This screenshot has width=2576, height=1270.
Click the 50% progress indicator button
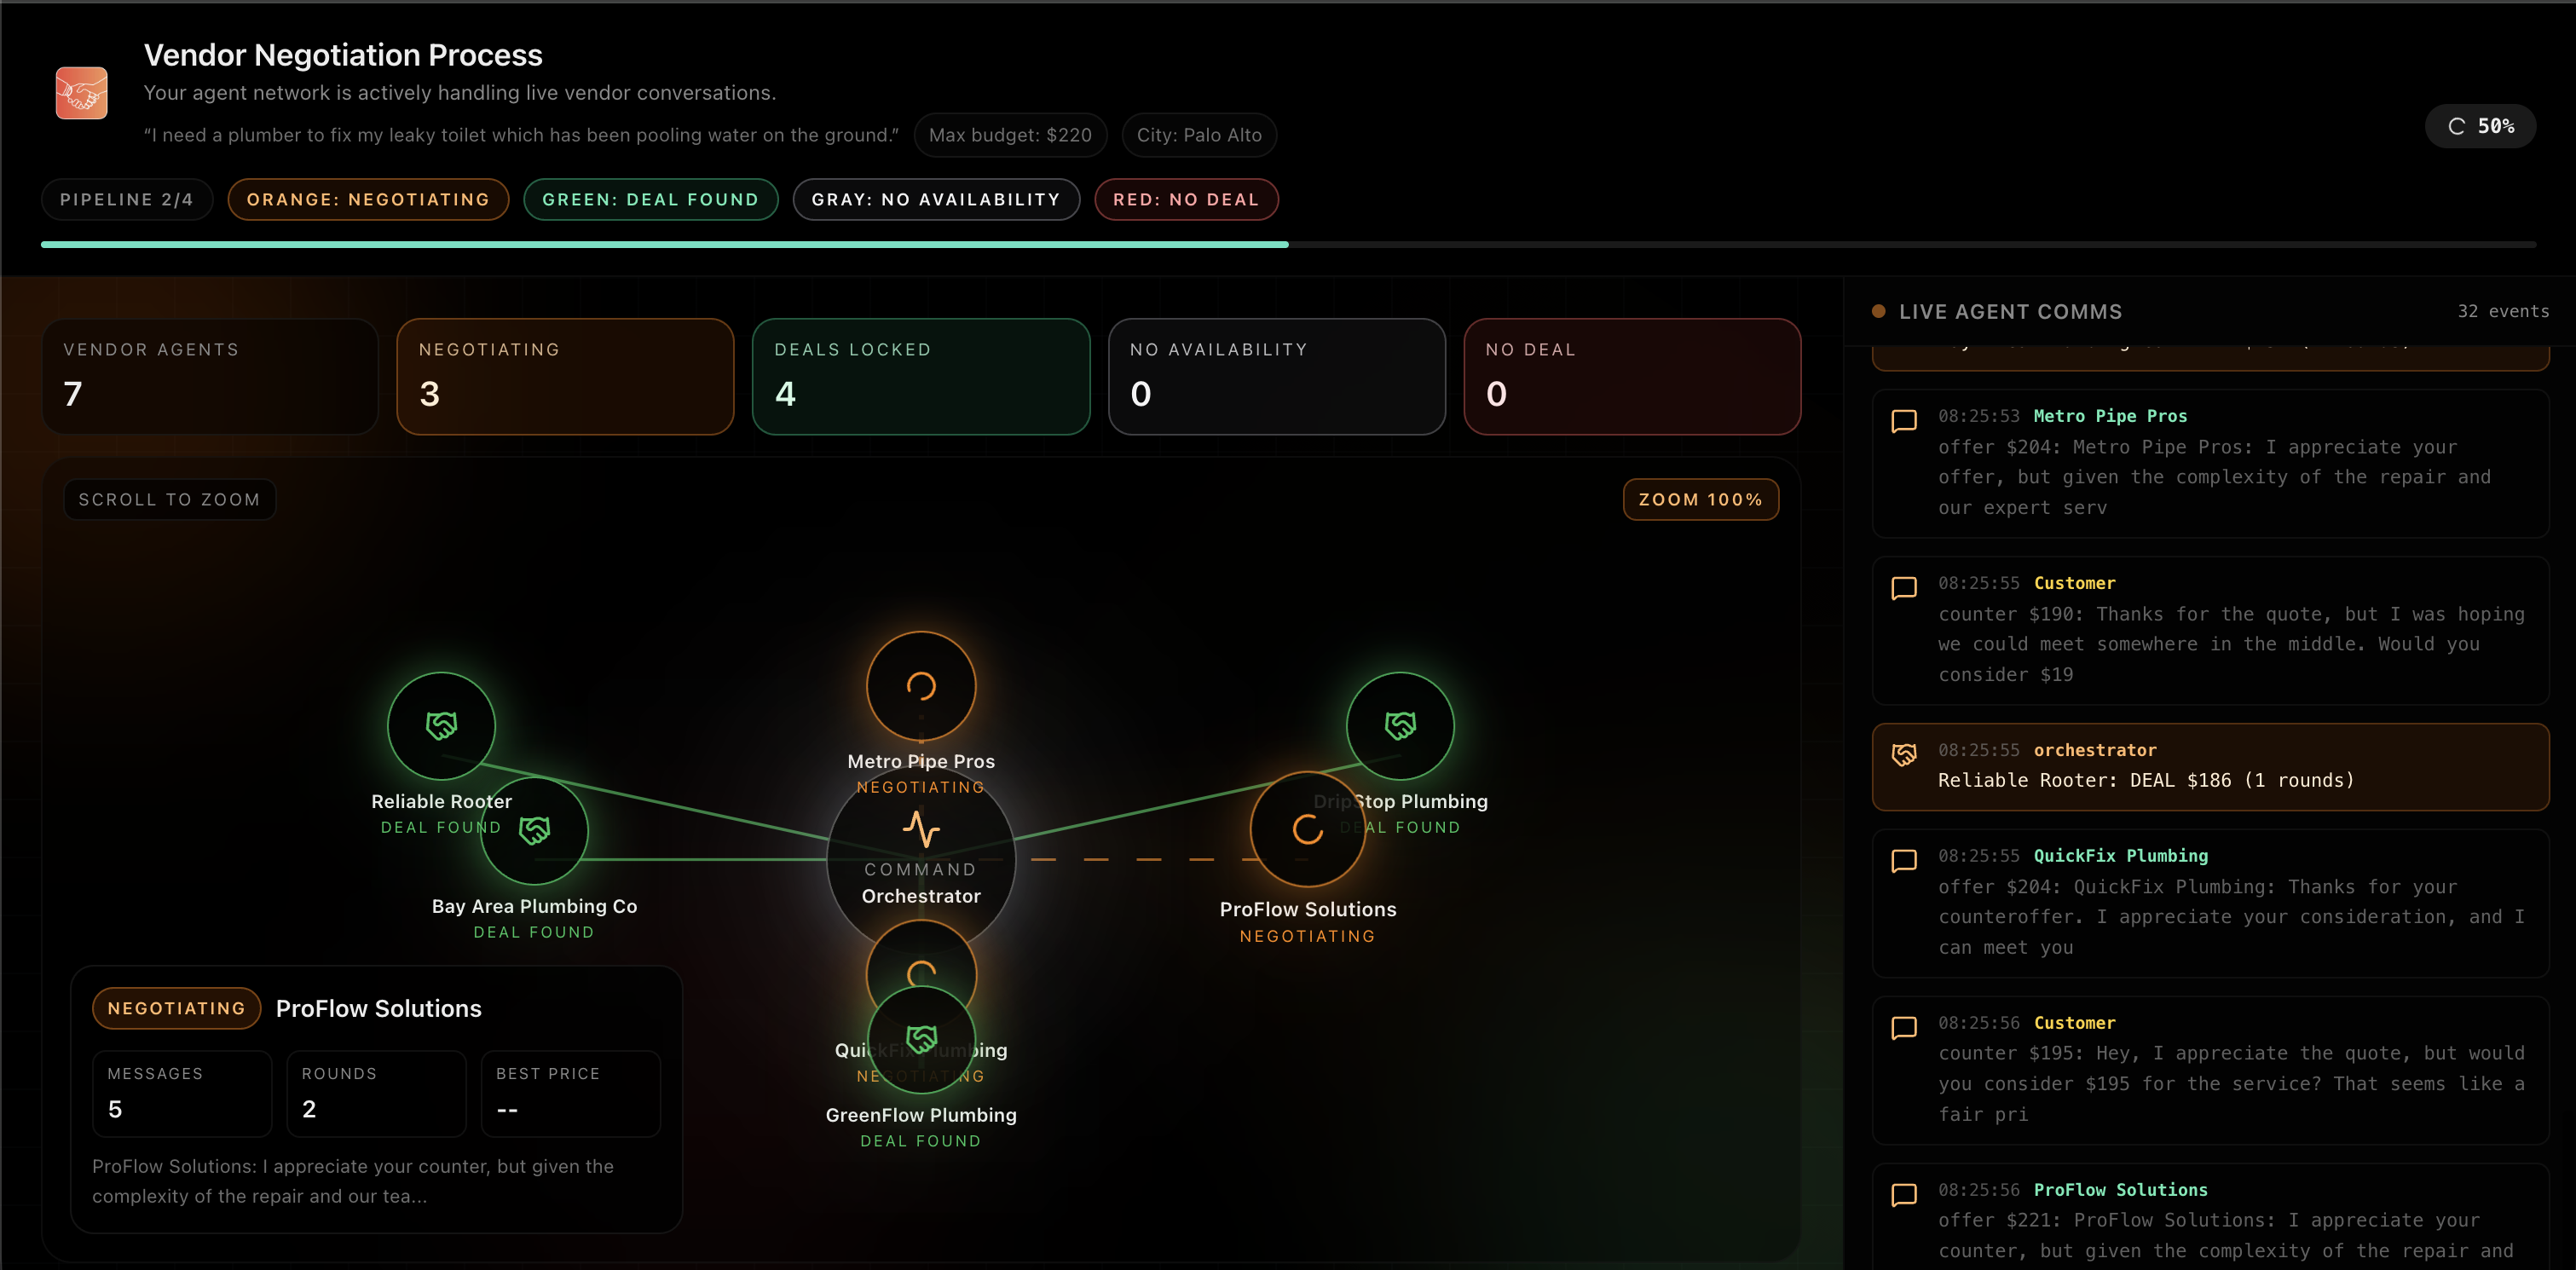(x=2480, y=126)
